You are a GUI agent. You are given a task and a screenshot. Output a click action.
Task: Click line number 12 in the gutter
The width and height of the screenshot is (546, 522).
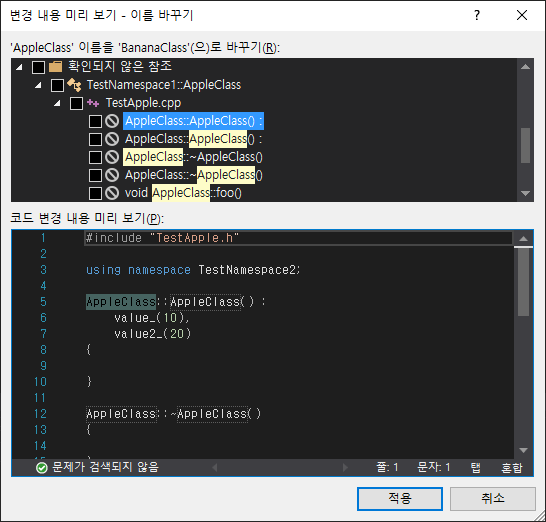tap(40, 414)
